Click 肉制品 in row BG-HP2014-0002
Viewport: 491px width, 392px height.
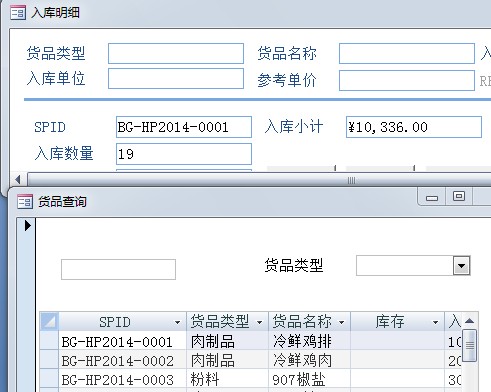pos(227,361)
